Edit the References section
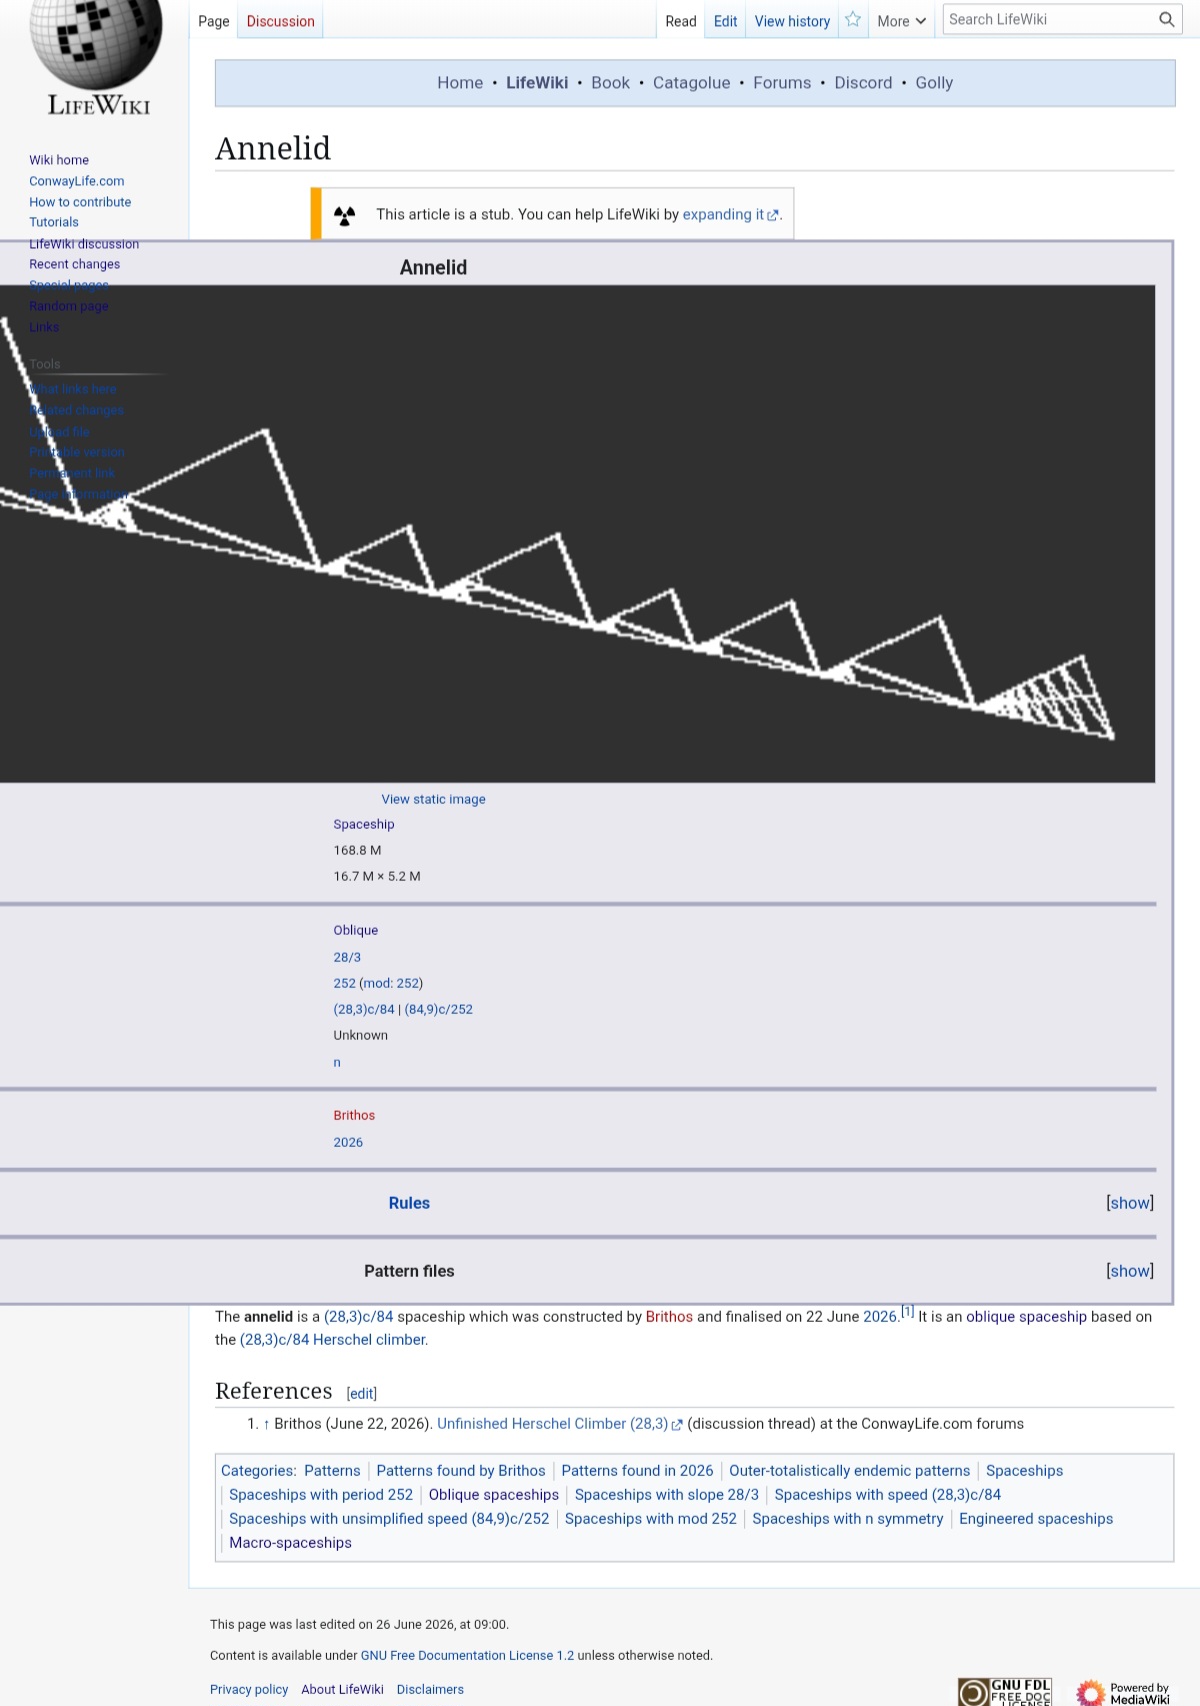1200x1706 pixels. pyautogui.click(x=362, y=1393)
